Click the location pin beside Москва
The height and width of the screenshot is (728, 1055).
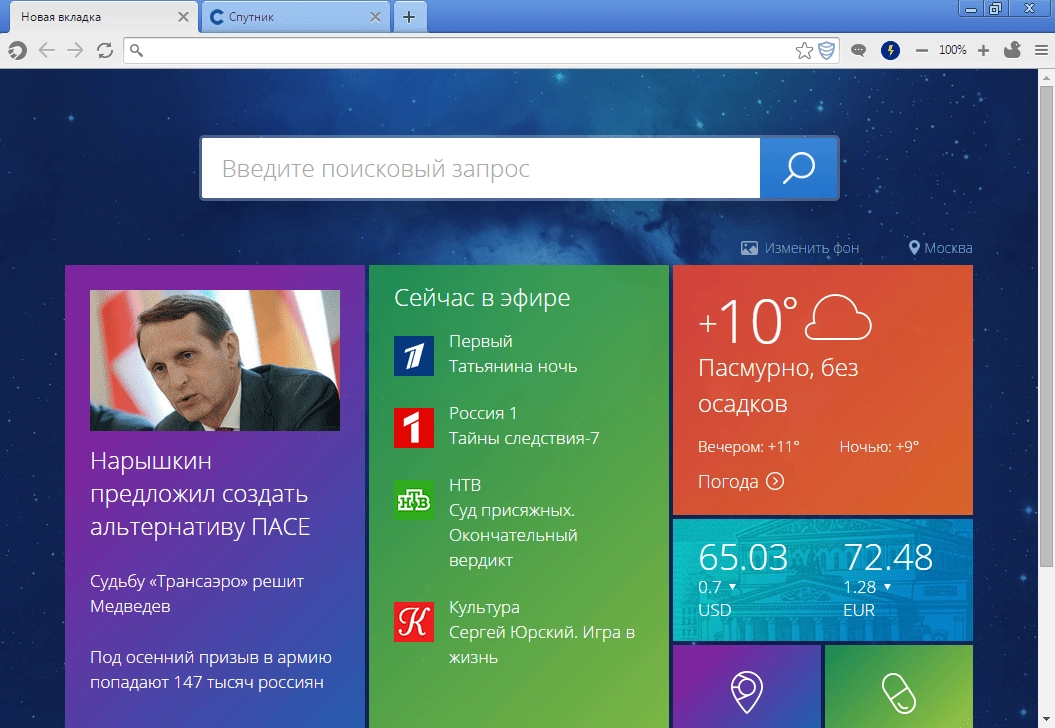click(914, 248)
